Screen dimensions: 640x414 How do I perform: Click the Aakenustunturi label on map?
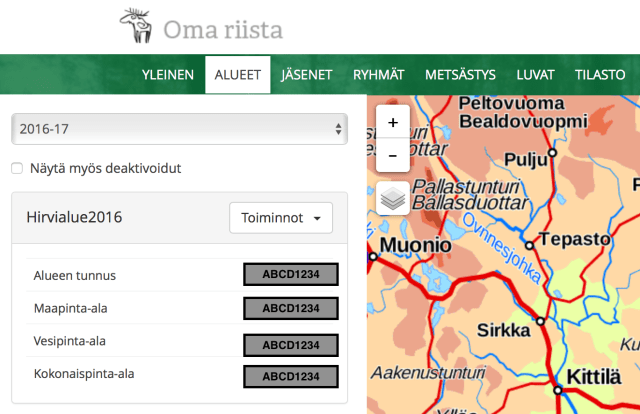428,373
